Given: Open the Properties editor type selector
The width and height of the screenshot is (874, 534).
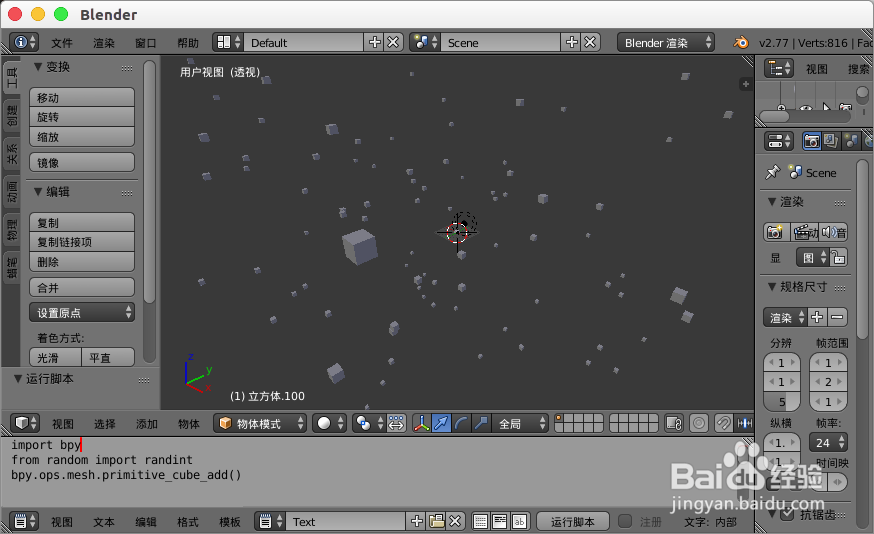Looking at the screenshot, I should 778,142.
